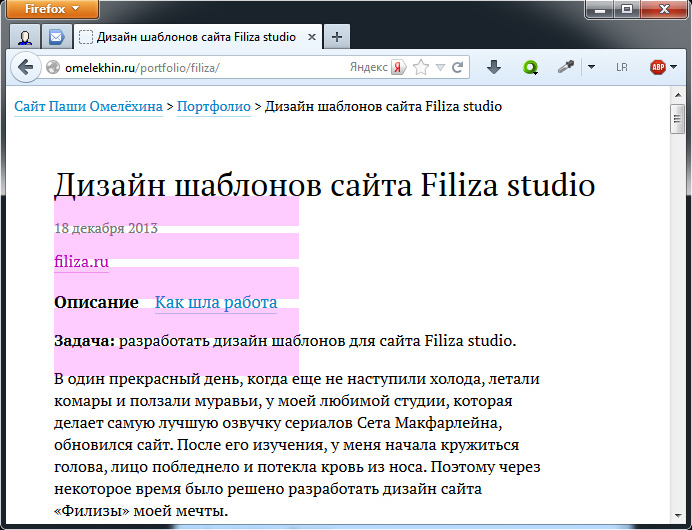Open the Как шла работа tab link
692x530 pixels.
pos(216,302)
